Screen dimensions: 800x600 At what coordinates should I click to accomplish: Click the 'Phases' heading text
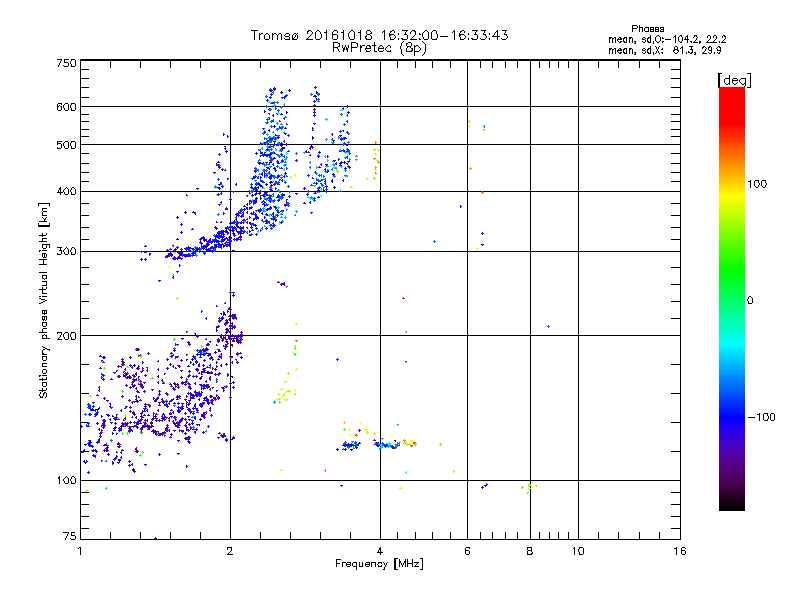tap(647, 29)
